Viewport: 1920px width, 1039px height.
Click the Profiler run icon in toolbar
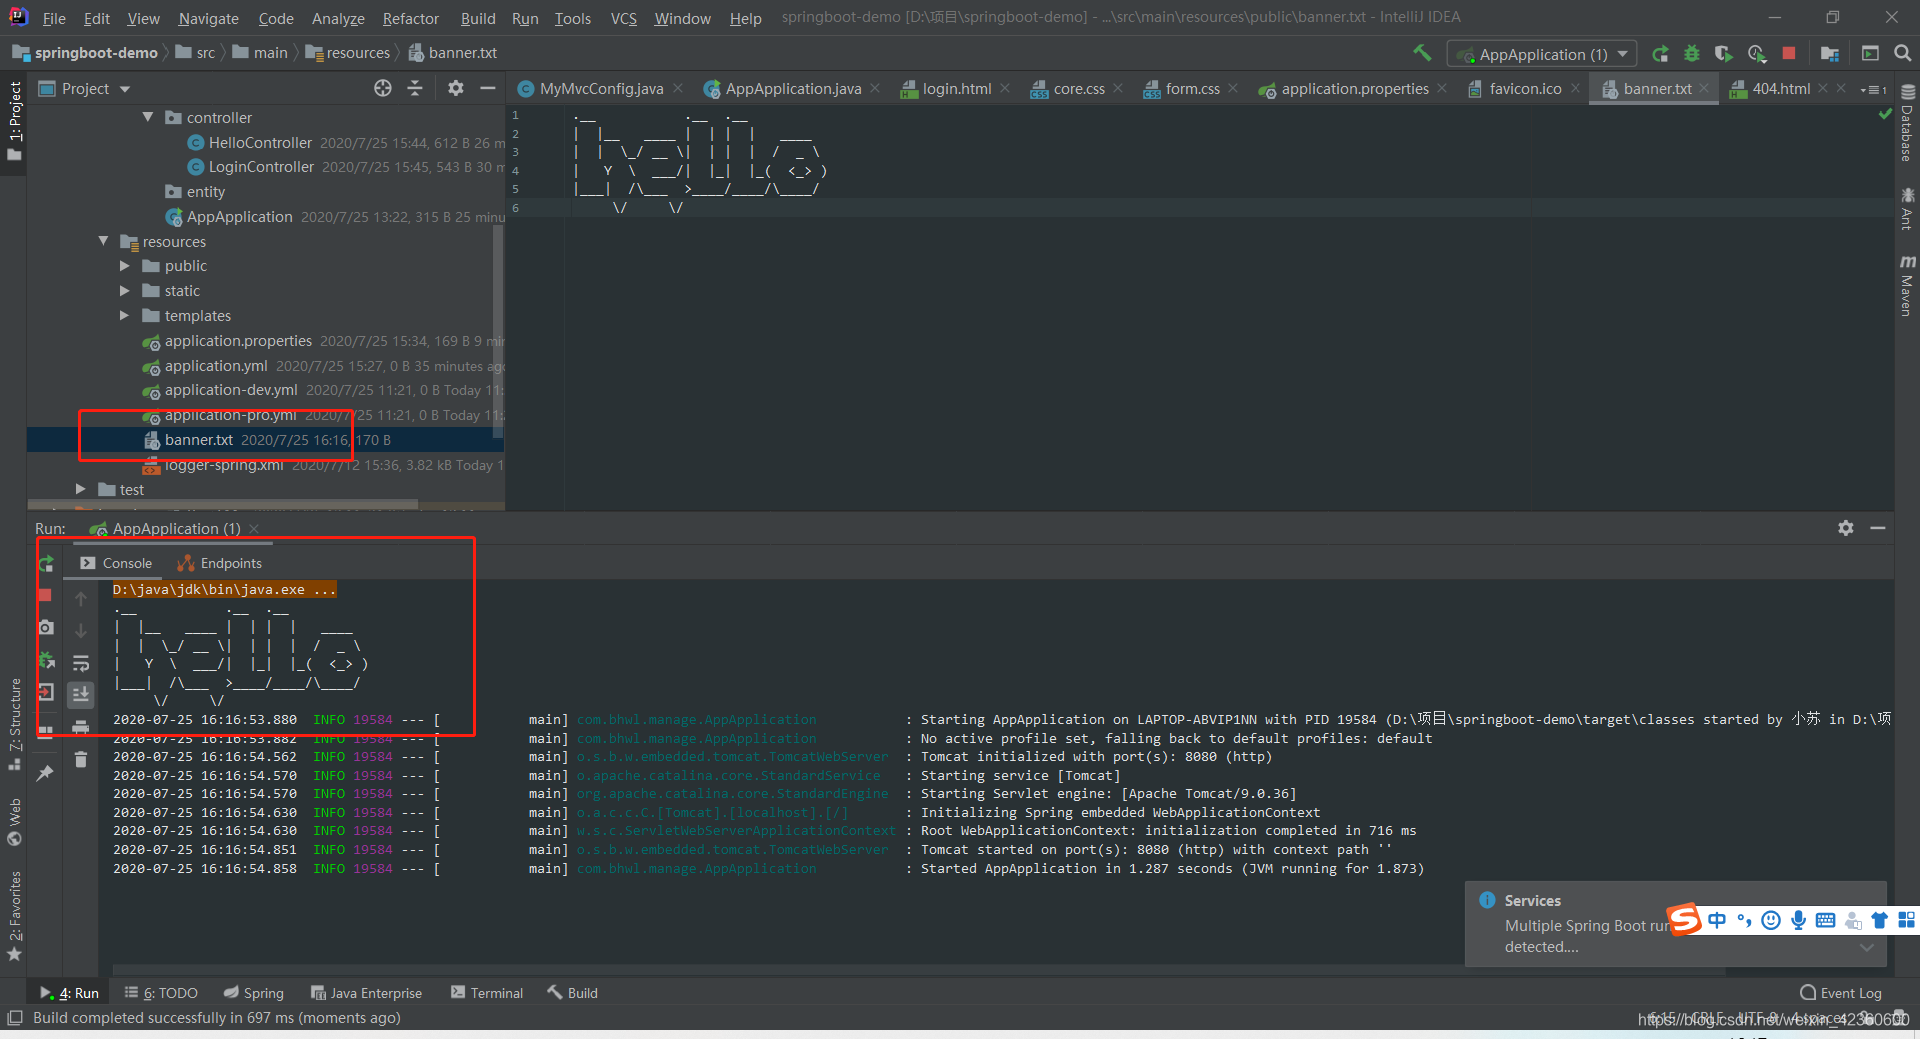(1757, 54)
